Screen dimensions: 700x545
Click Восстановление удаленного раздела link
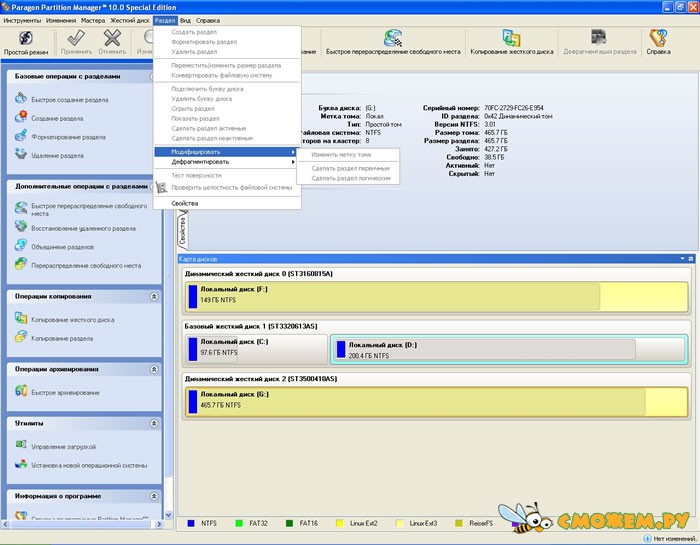83,229
